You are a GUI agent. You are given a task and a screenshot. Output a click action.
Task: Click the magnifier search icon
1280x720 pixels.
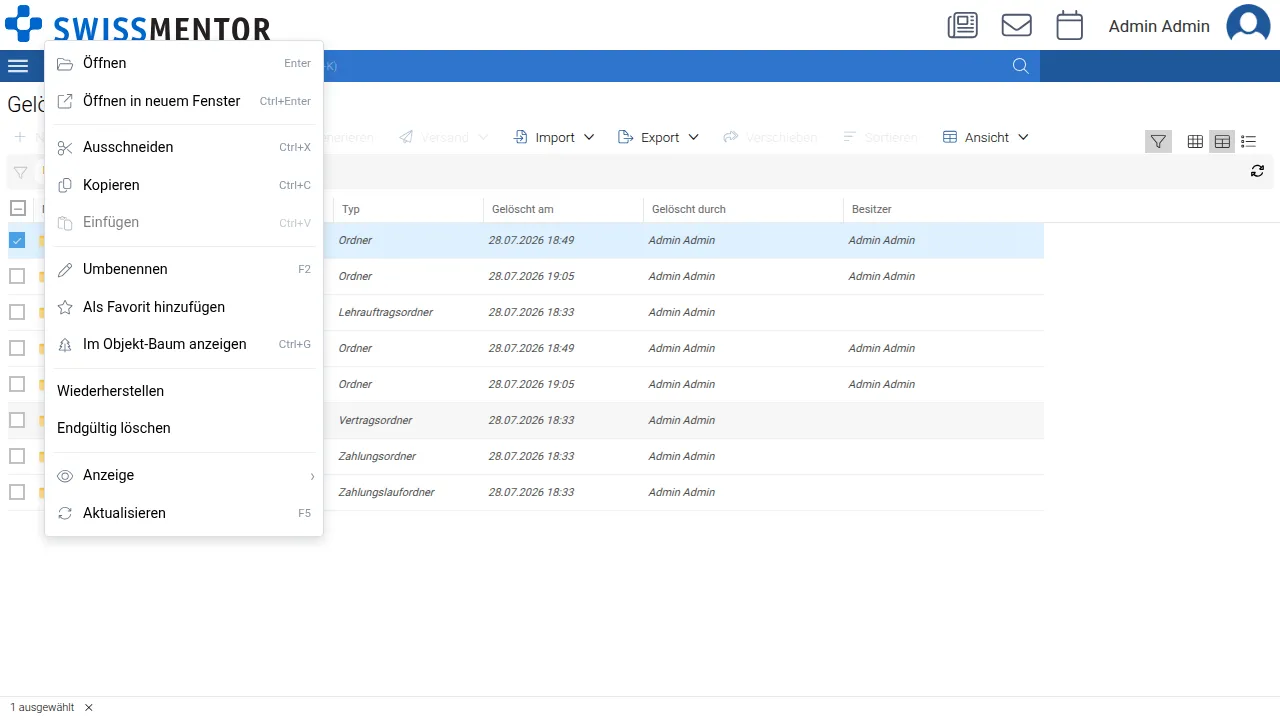1020,66
